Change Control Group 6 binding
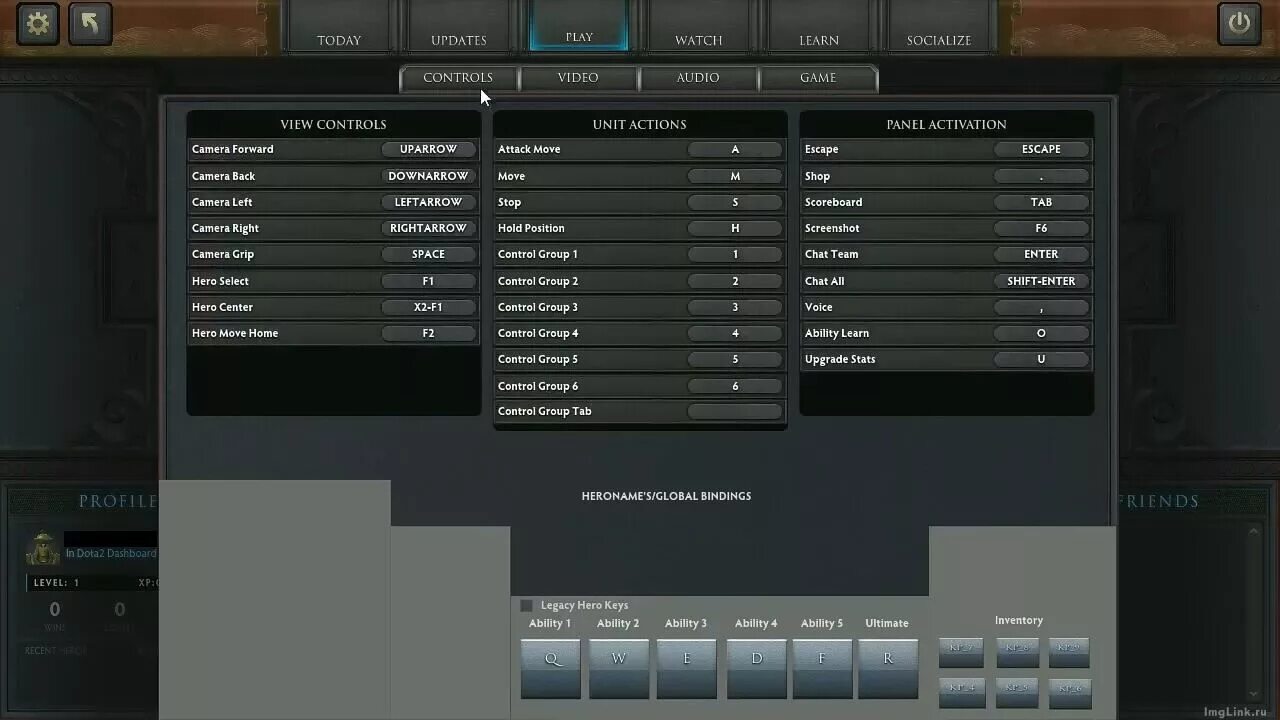1280x720 pixels. point(735,386)
